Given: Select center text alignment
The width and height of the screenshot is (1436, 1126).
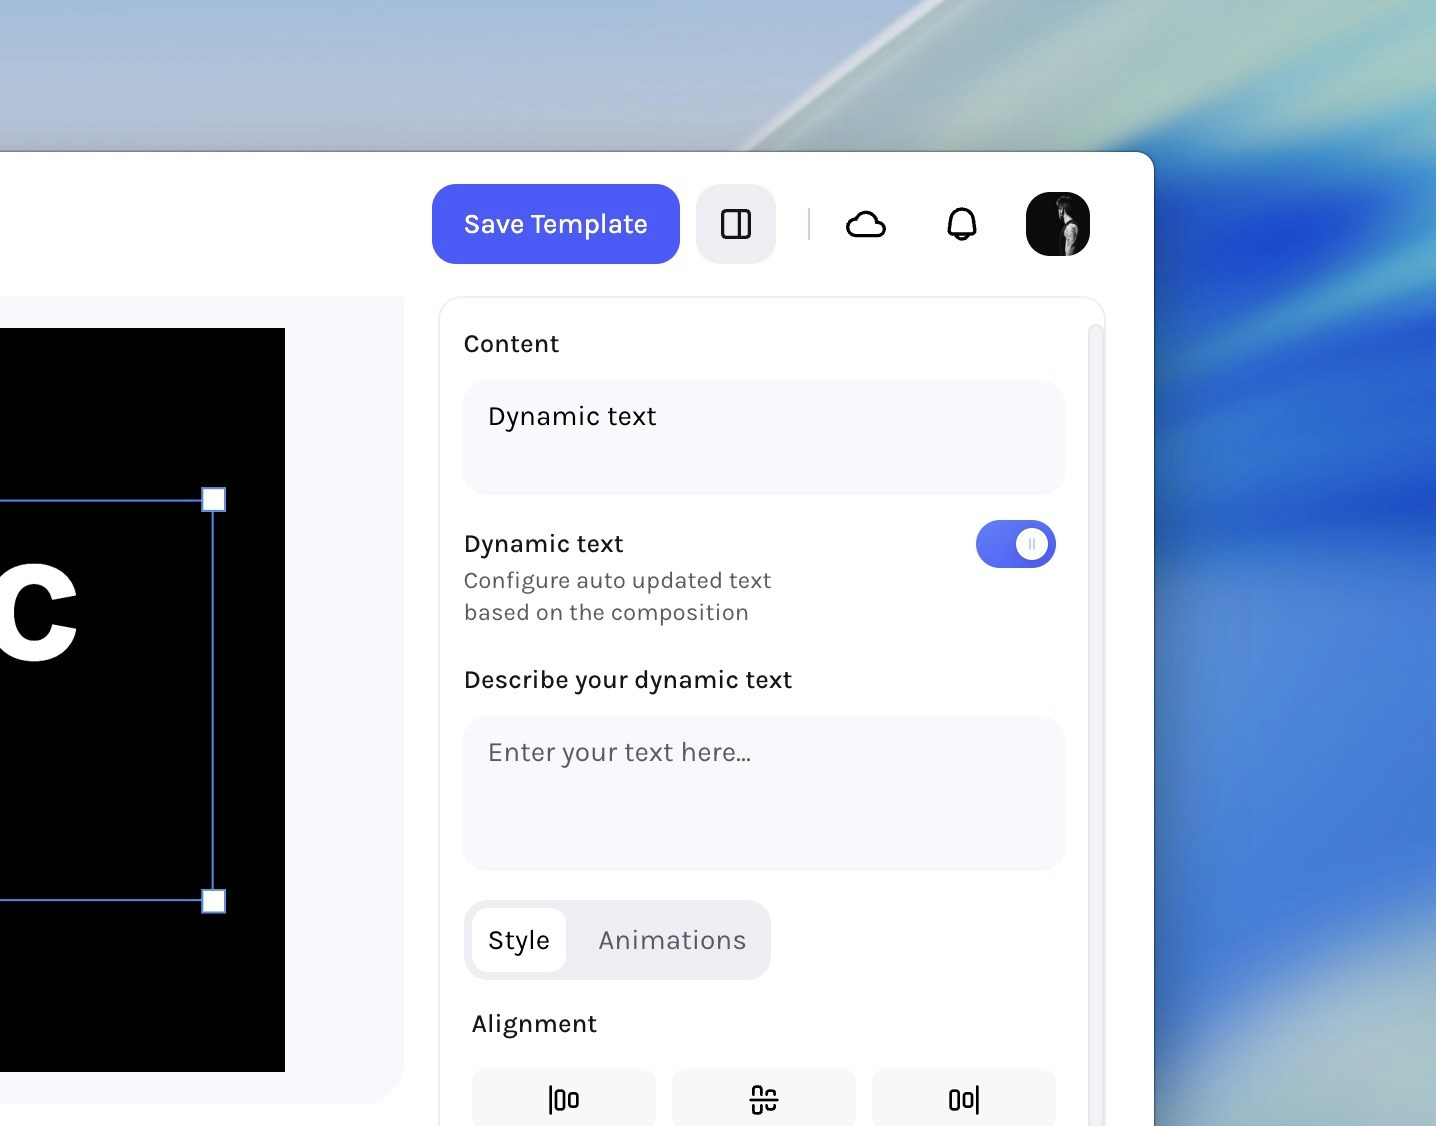Looking at the screenshot, I should 763,1099.
